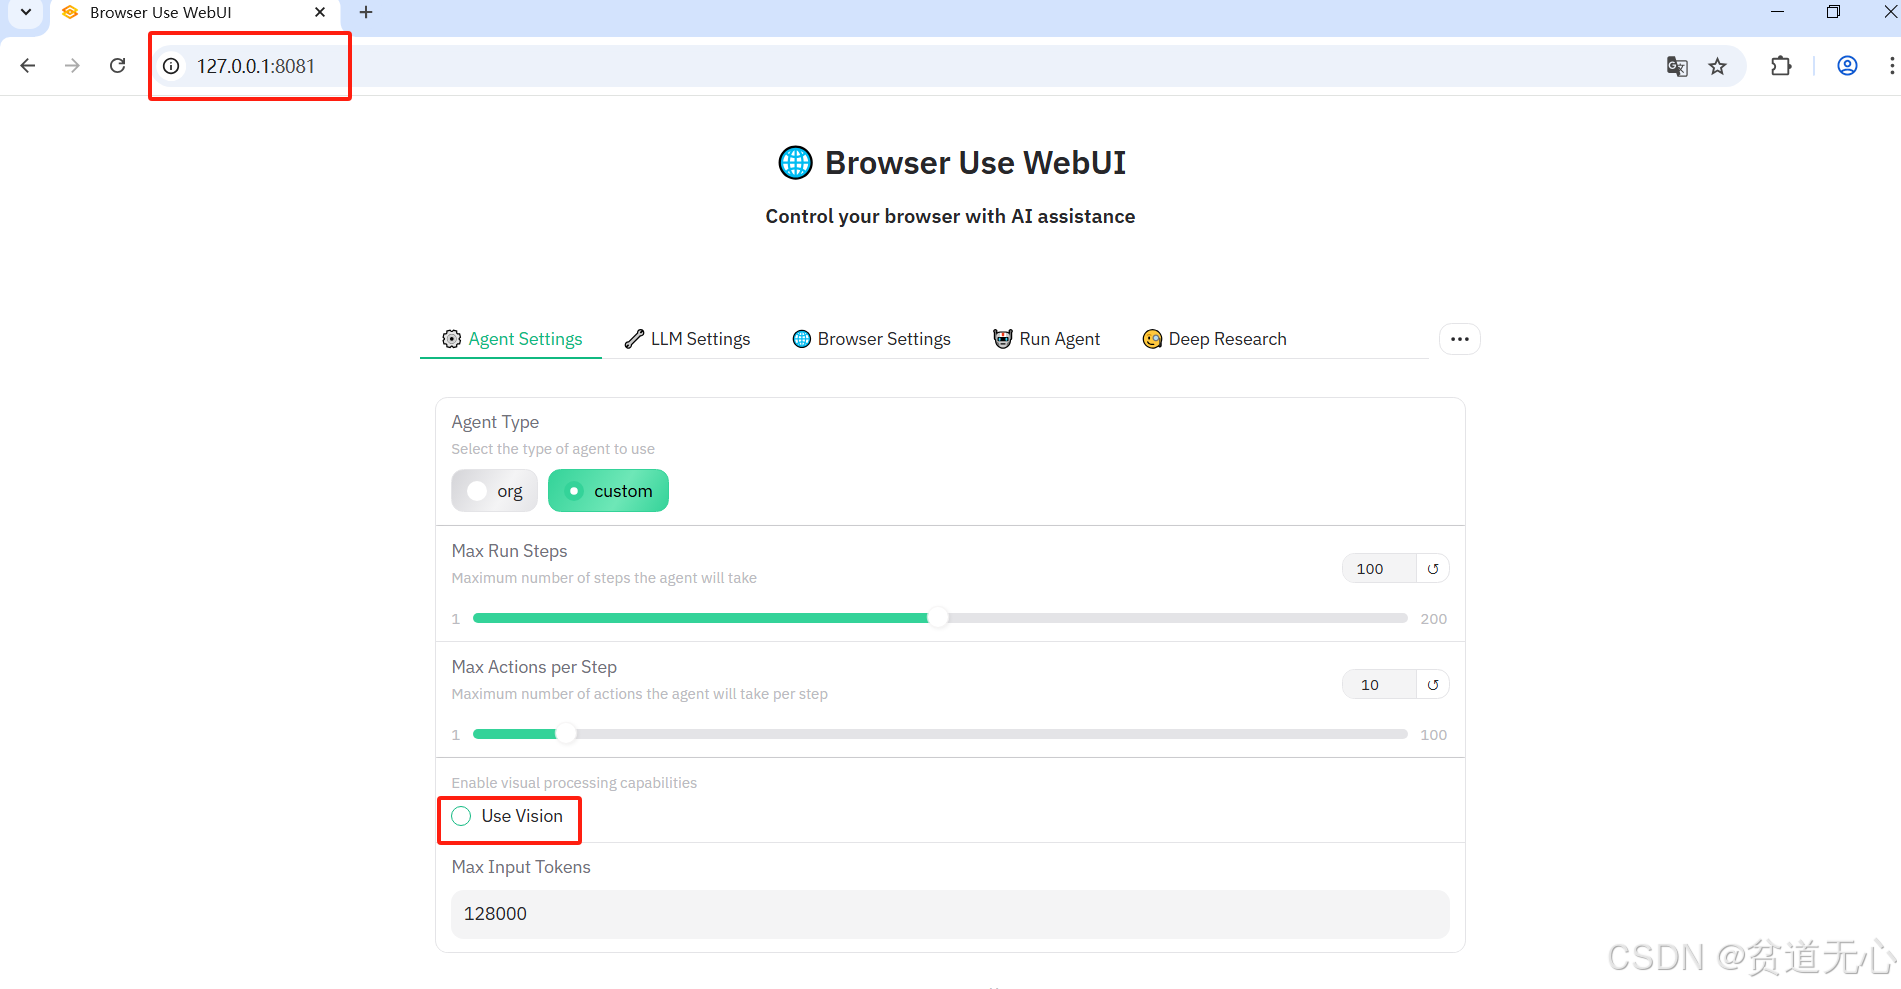Click 'Control your browser with AI assistance' subtitle
This screenshot has height=989, width=1901.
tap(950, 216)
